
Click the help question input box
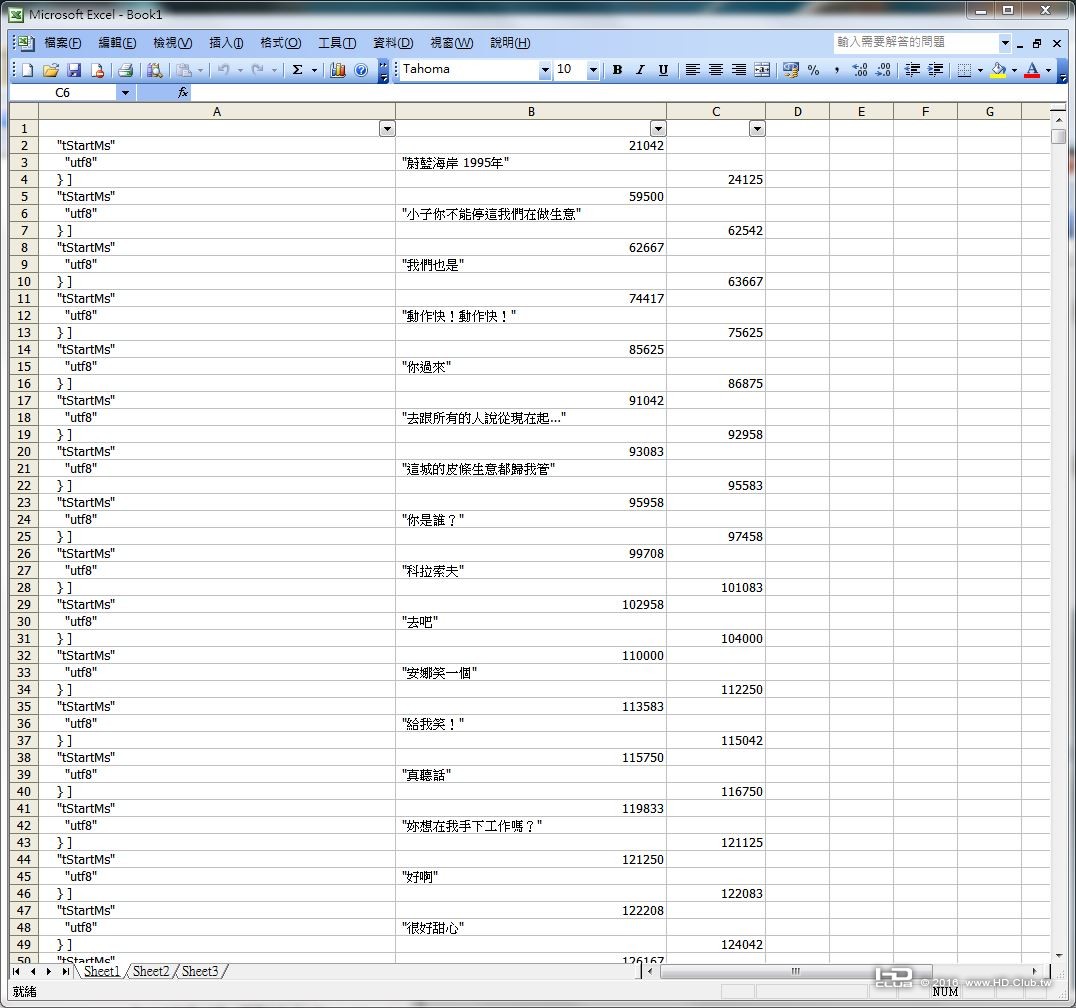[x=915, y=43]
